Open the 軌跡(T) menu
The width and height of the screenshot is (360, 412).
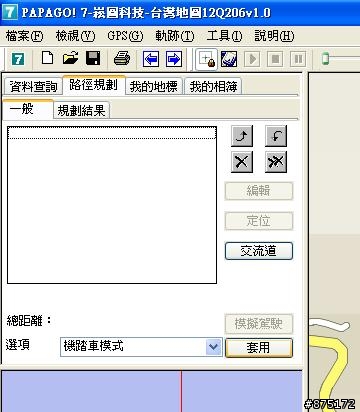point(175,36)
